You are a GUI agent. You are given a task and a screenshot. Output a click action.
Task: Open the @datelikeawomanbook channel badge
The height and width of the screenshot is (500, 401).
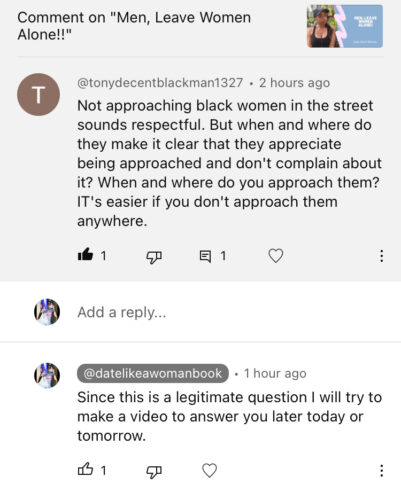[x=153, y=373]
